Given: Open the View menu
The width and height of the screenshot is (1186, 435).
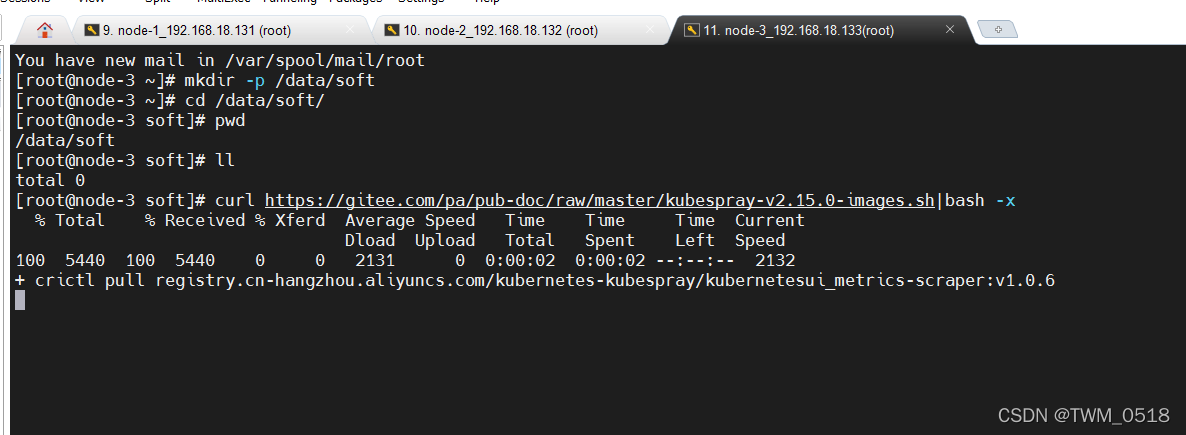Looking at the screenshot, I should pos(91,2).
